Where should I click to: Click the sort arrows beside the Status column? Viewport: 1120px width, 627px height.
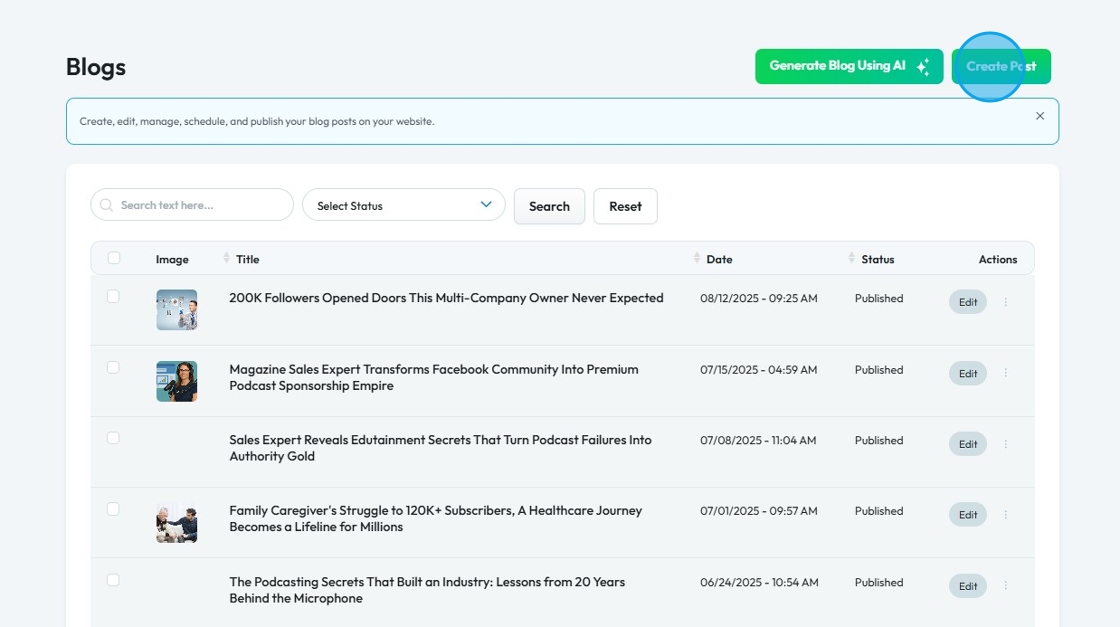[x=852, y=258]
